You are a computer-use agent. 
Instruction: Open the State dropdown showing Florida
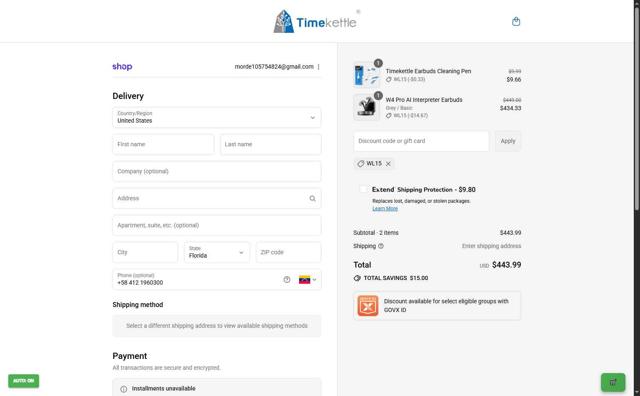[x=217, y=252]
